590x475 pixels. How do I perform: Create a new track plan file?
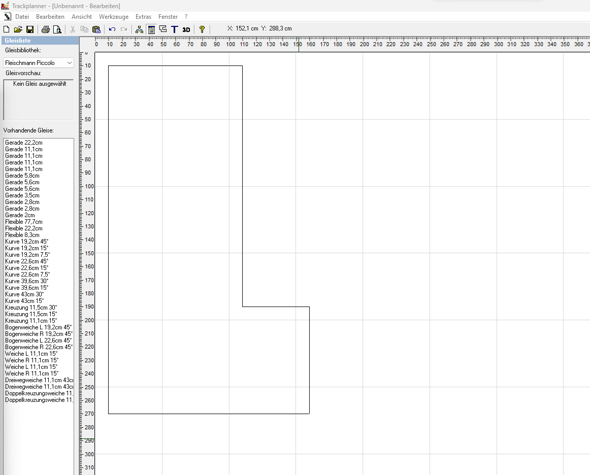click(6, 29)
